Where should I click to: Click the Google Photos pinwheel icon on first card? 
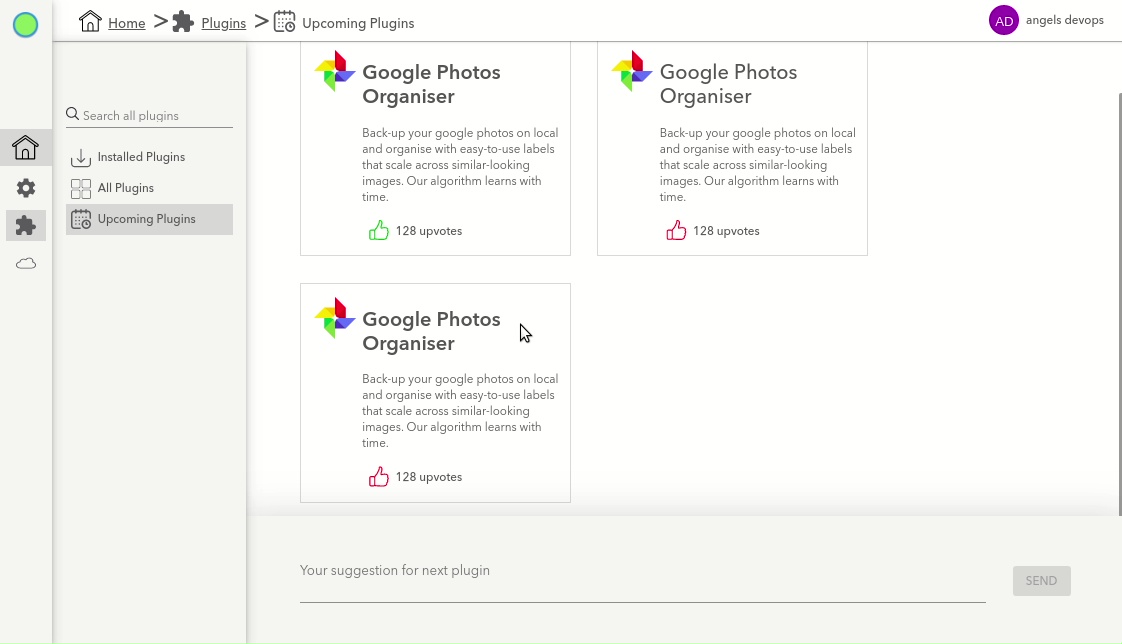335,72
